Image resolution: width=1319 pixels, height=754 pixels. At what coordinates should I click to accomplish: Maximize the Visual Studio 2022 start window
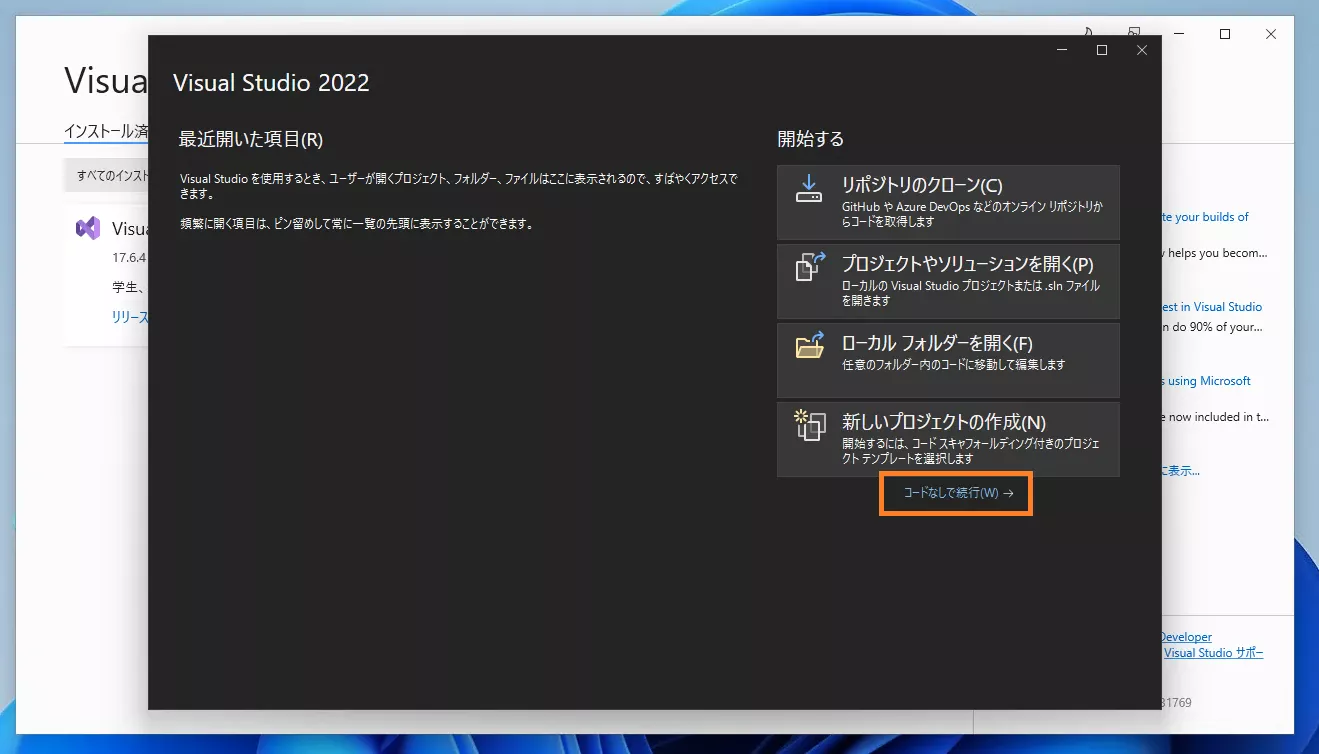pos(1102,50)
